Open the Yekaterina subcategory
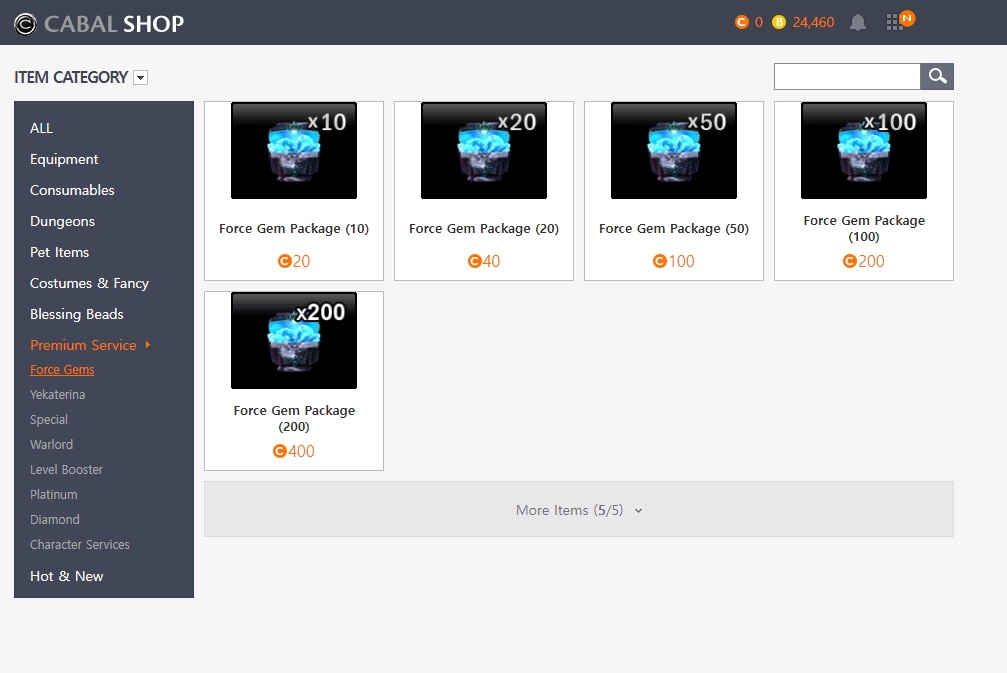Viewport: 1007px width, 673px height. 57,394
